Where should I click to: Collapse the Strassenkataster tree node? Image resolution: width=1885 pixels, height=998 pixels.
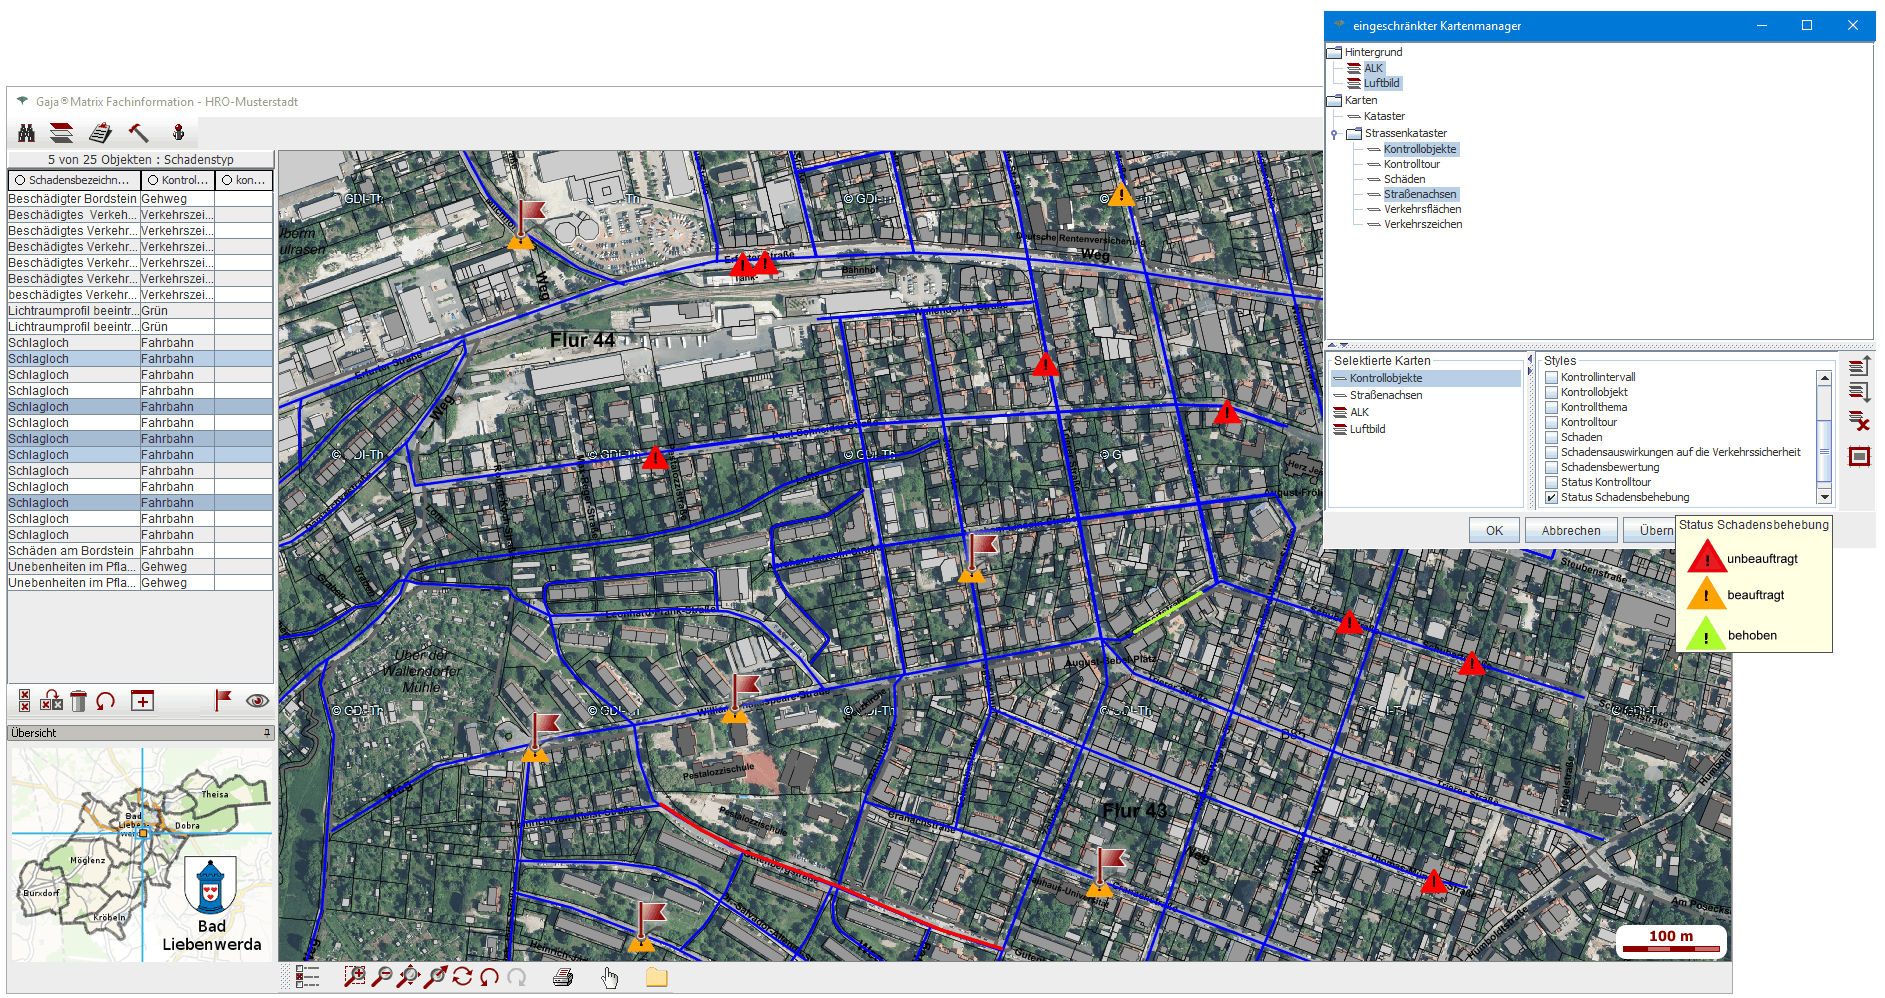point(1334,134)
